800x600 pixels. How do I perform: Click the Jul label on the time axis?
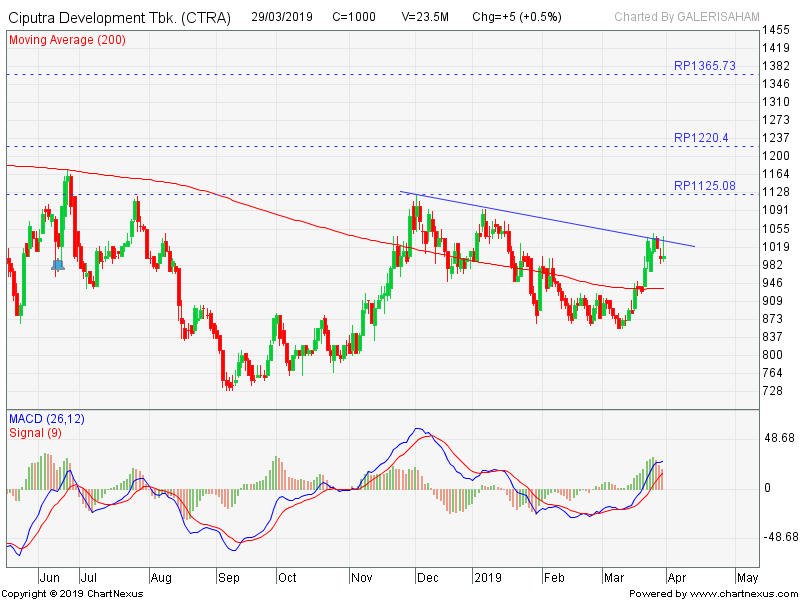[89, 578]
